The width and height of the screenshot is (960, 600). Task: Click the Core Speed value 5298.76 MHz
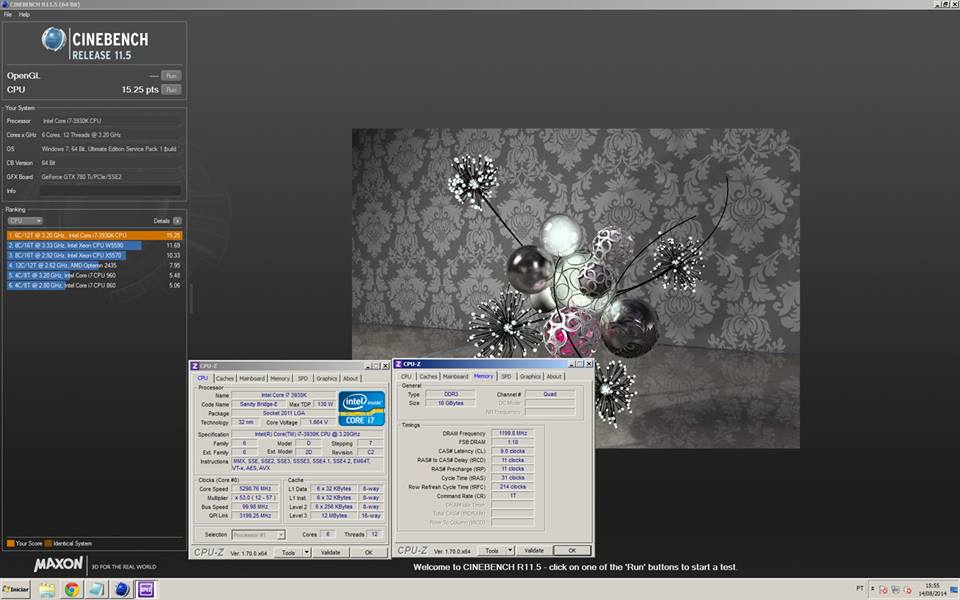(x=256, y=489)
